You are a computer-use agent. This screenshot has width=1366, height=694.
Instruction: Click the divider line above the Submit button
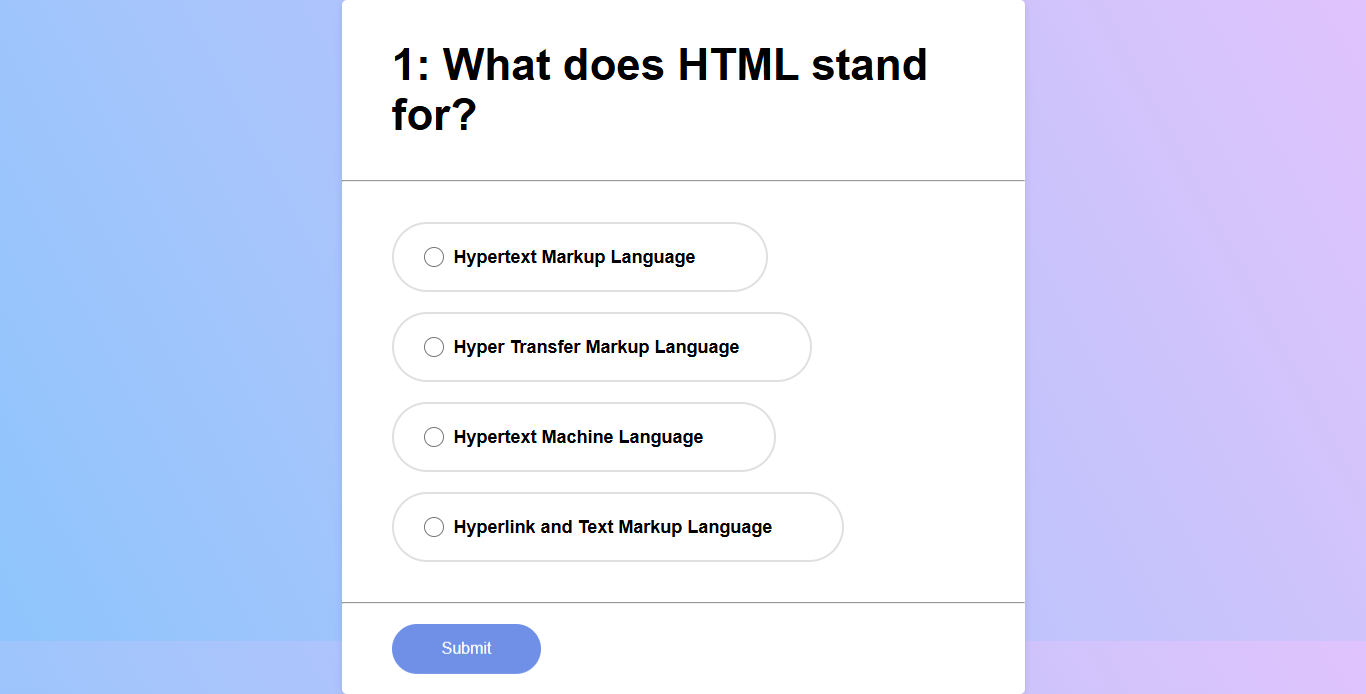(683, 603)
